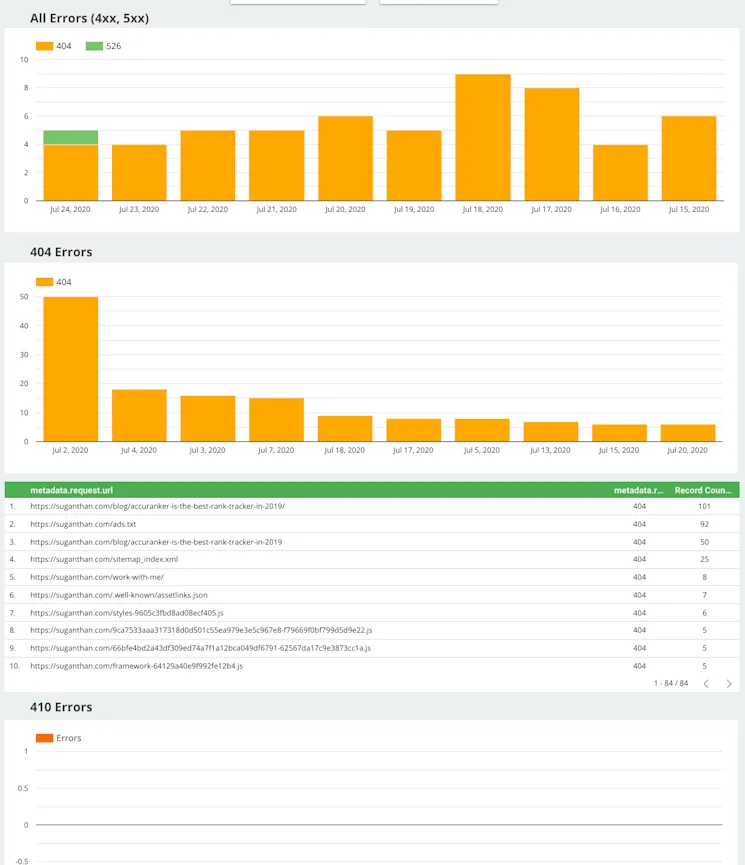This screenshot has height=865, width=745.
Task: Click Jul 15, 2020 bar in All Errors chart
Action: 689,158
